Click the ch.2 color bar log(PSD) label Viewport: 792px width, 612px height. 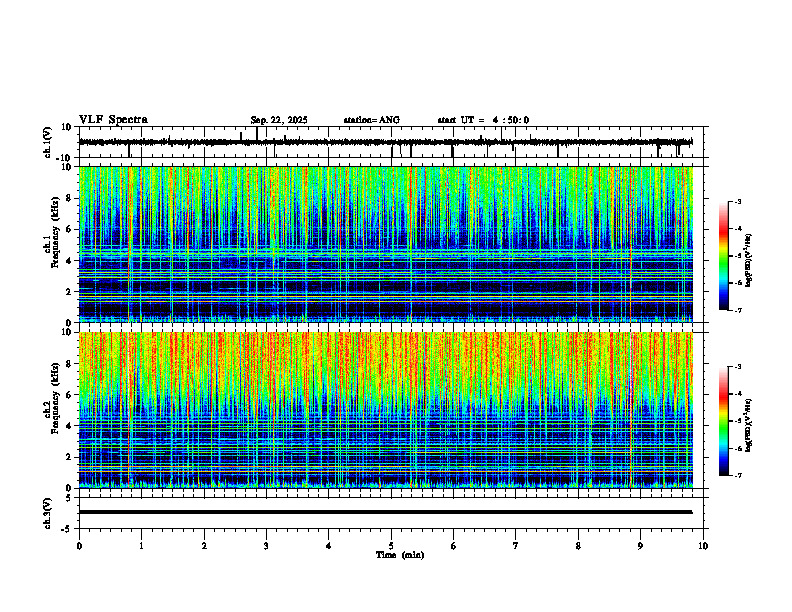(x=749, y=426)
